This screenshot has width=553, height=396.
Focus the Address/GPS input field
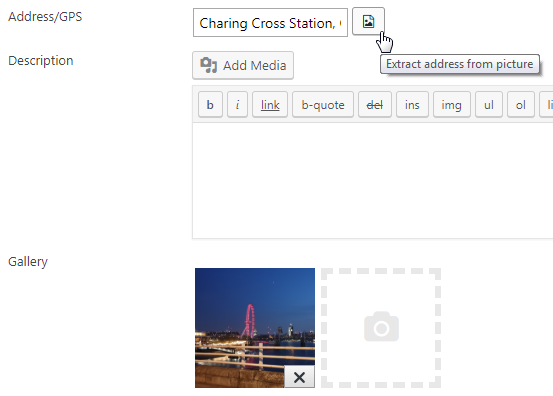[x=270, y=23]
